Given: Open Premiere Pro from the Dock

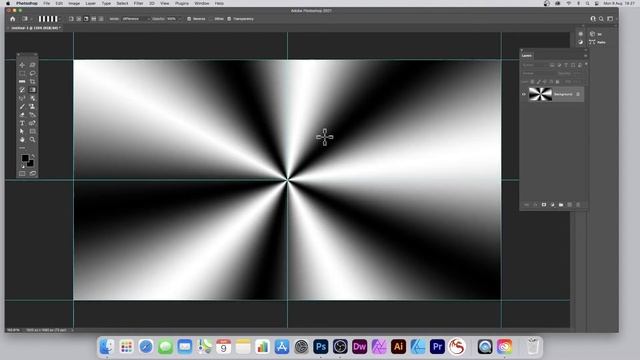Looking at the screenshot, I should click(437, 347).
